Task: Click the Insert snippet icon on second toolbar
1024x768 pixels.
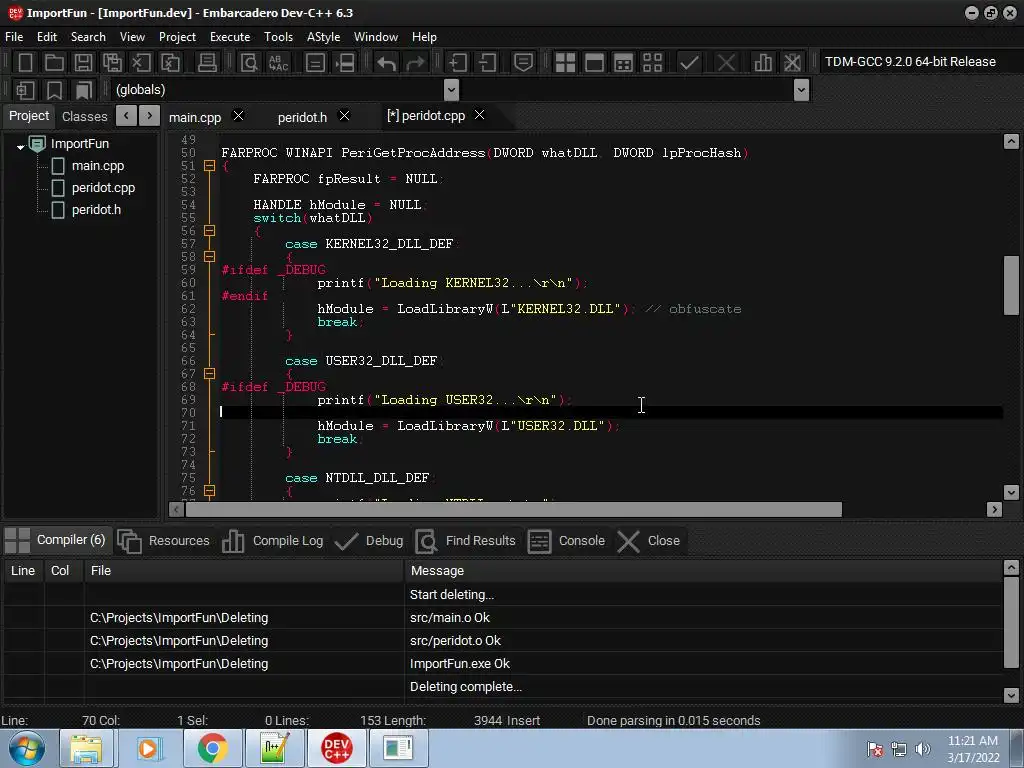Action: click(x=25, y=90)
